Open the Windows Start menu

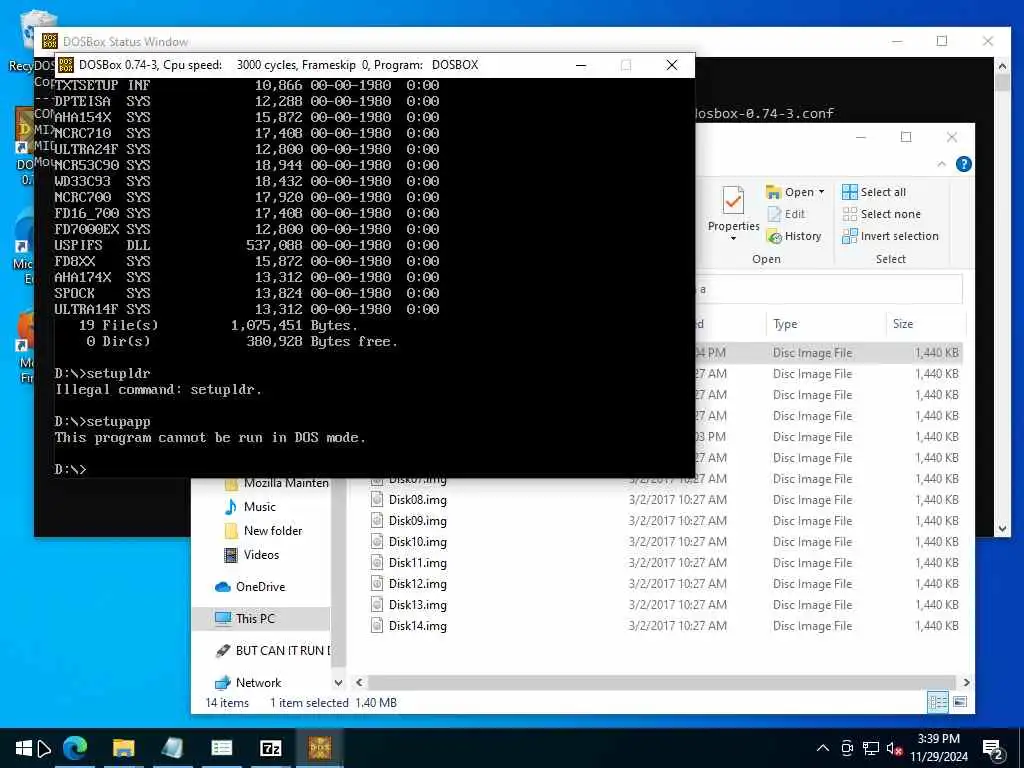click(24, 748)
